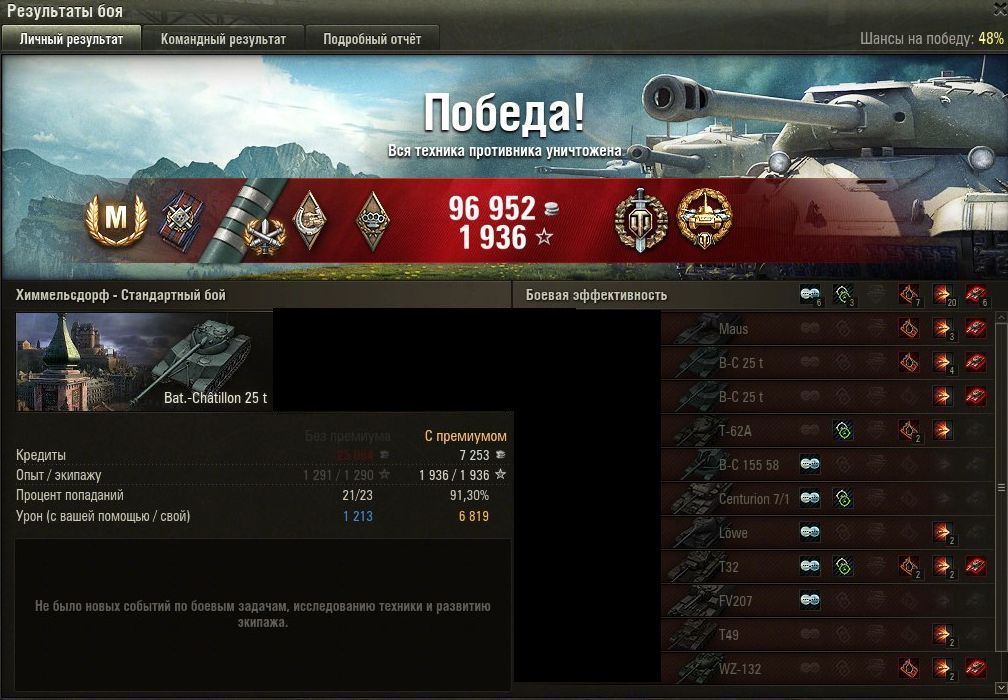The width and height of the screenshot is (1008, 700).
Task: Switch to Подробный отчёт tab
Action: (372, 39)
